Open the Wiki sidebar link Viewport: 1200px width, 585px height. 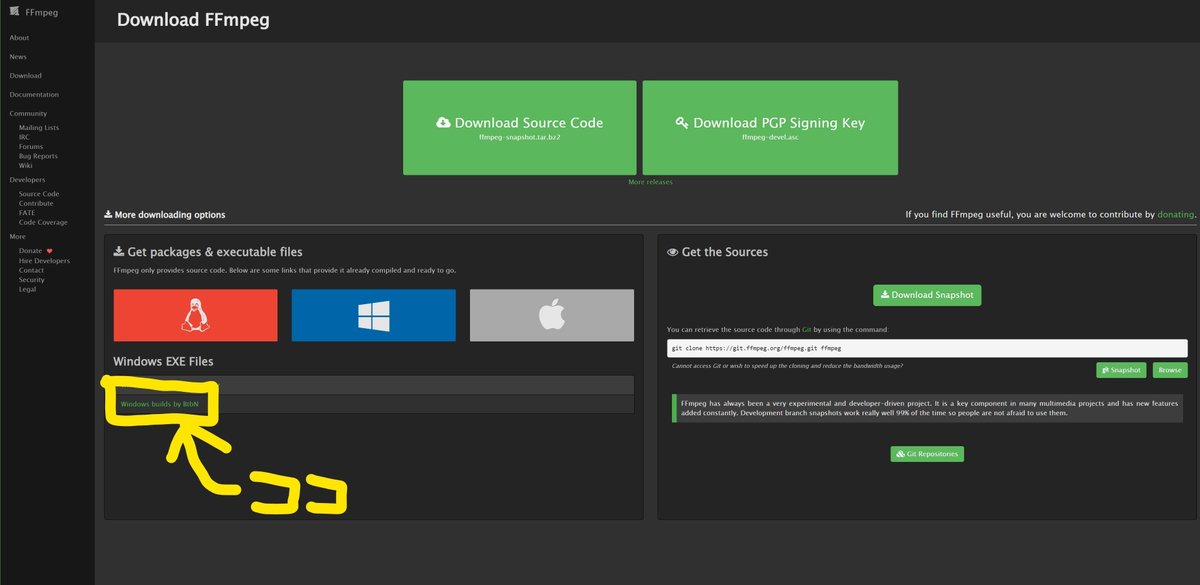pyautogui.click(x=26, y=165)
